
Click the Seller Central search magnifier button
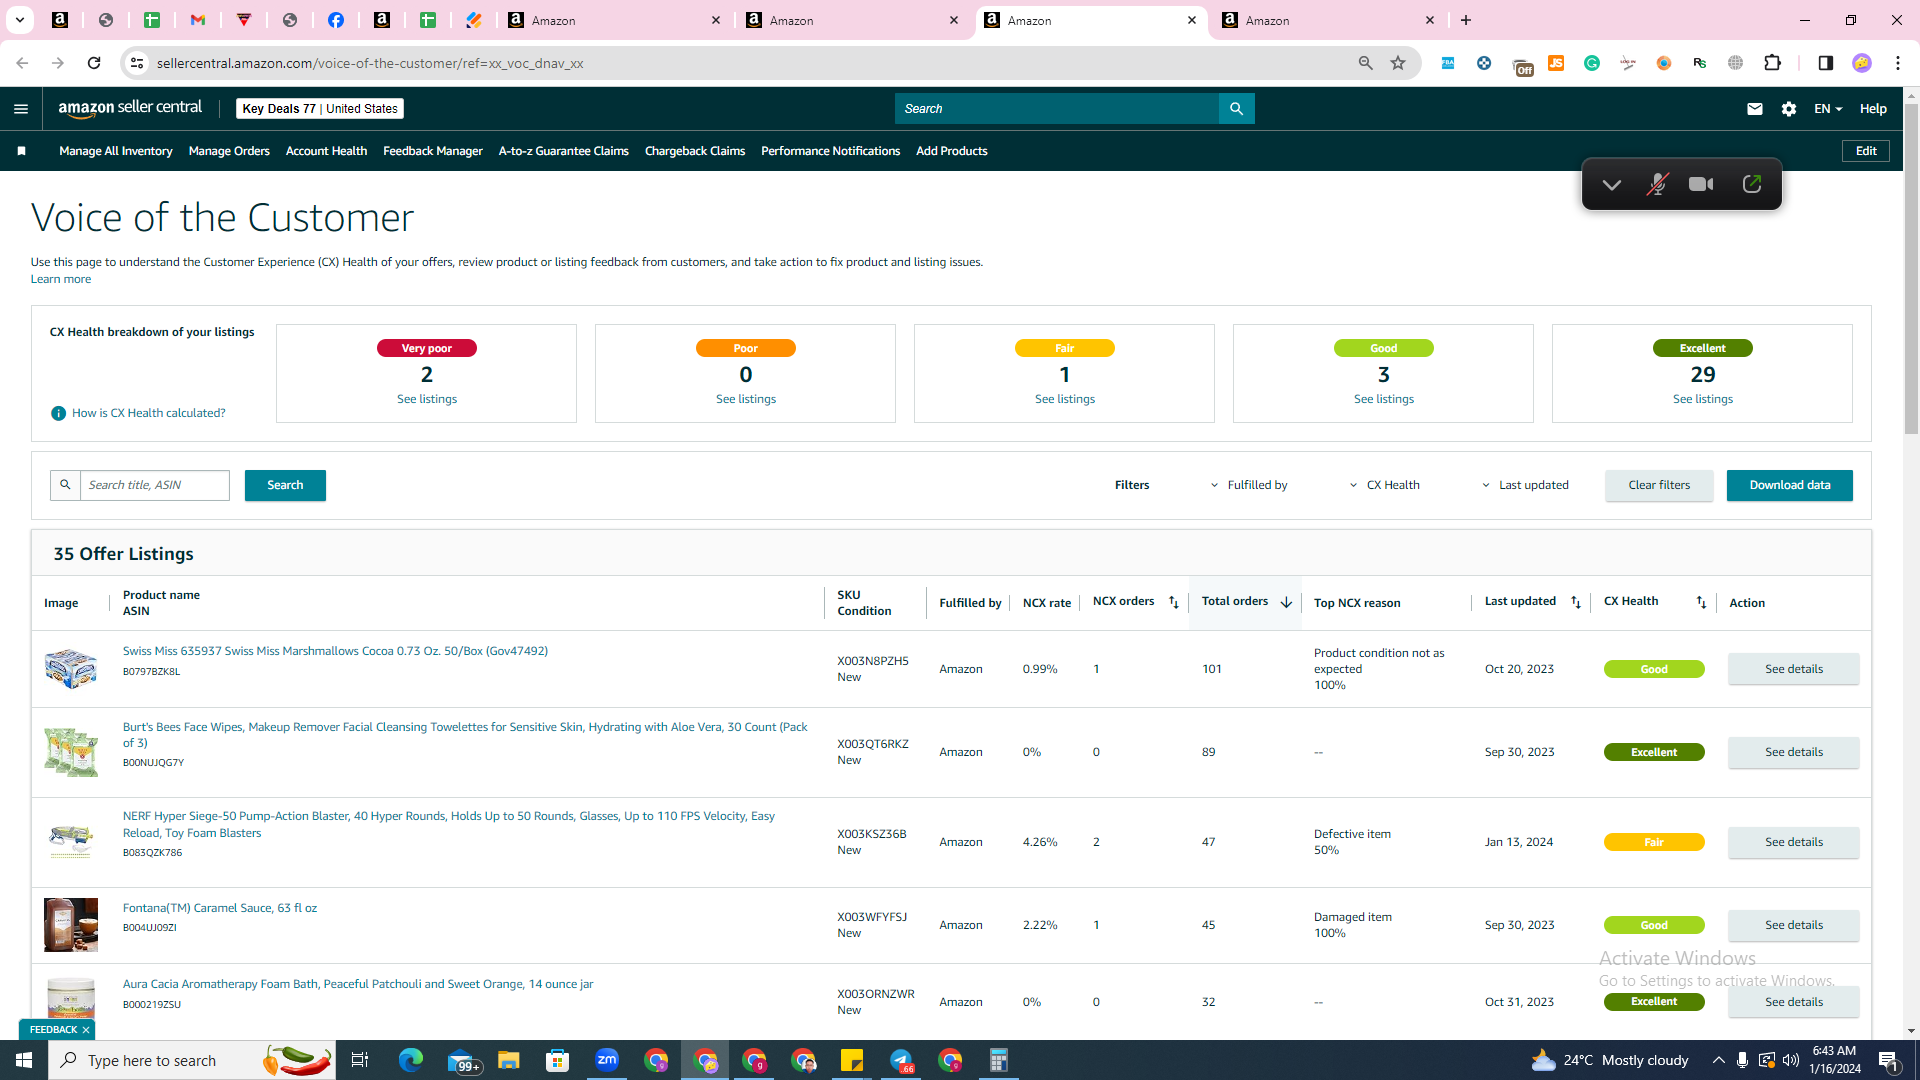tap(1236, 109)
